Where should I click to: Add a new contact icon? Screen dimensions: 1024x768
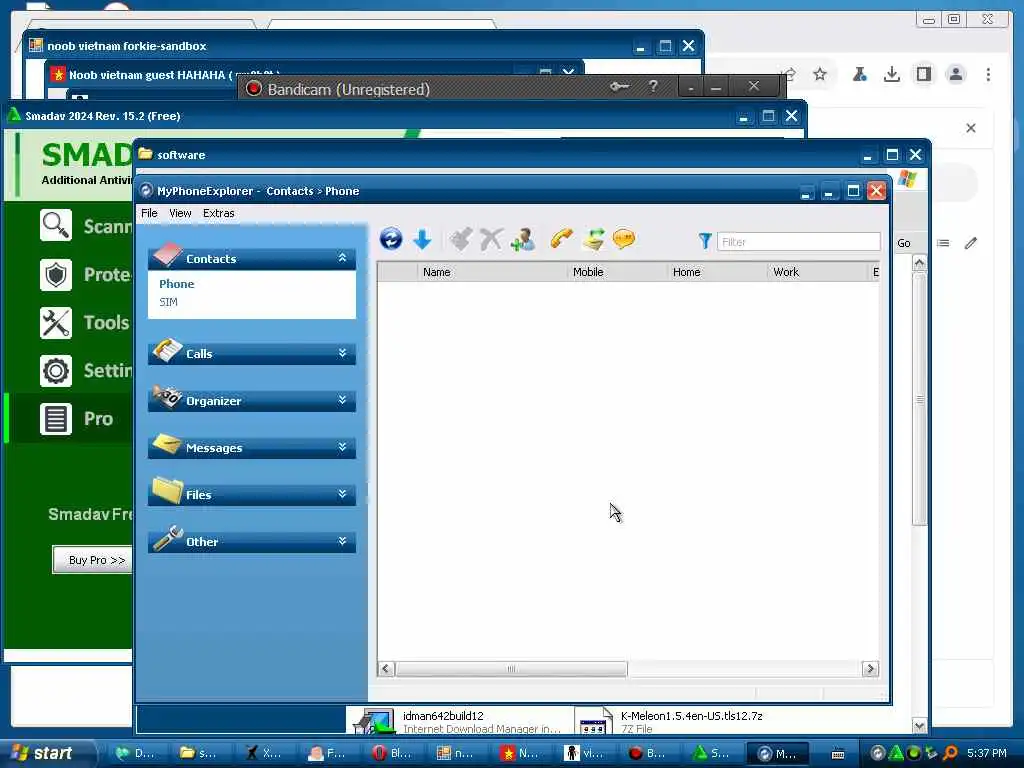point(522,240)
